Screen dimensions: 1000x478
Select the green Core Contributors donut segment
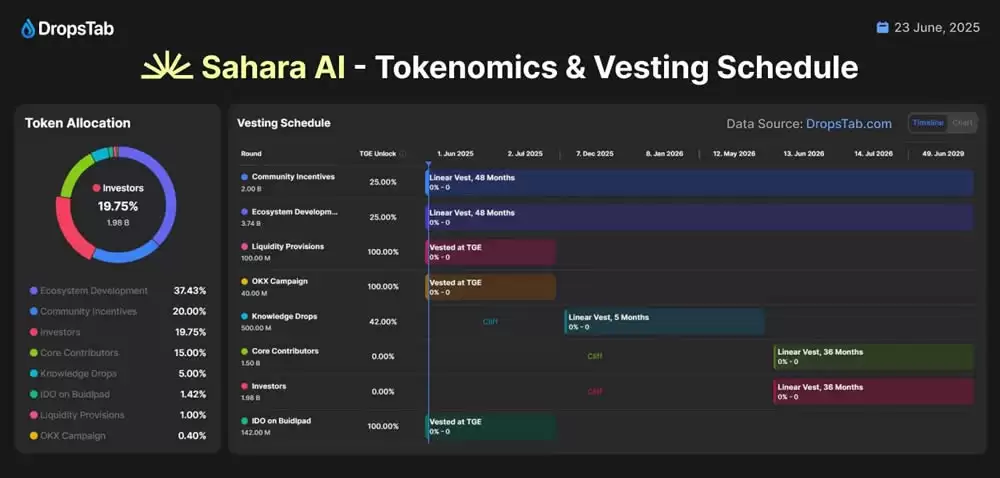[x=75, y=171]
